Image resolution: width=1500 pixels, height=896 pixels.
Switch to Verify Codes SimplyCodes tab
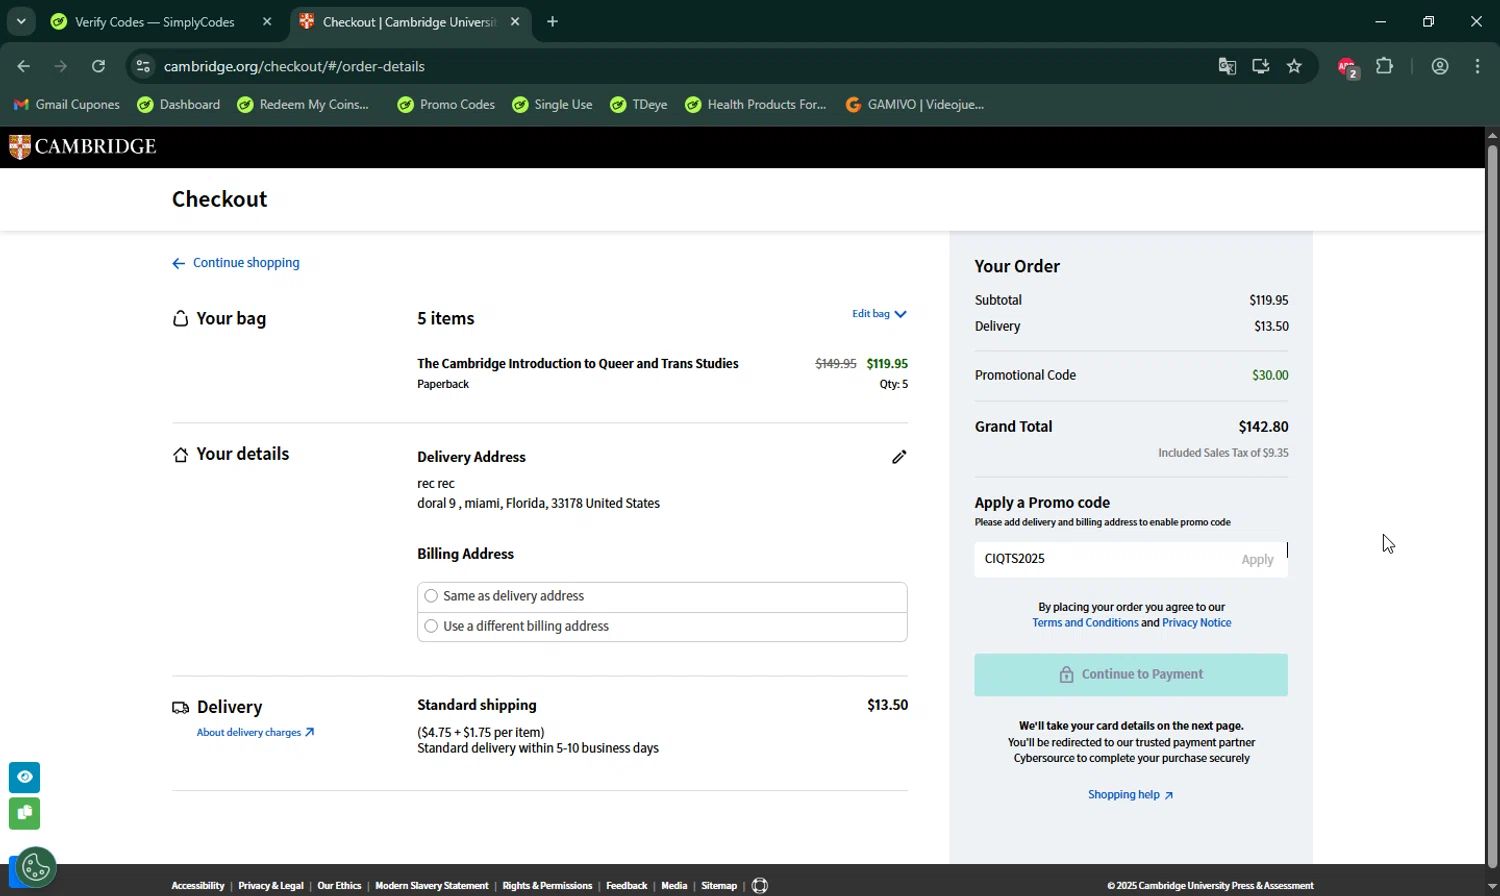click(x=155, y=22)
